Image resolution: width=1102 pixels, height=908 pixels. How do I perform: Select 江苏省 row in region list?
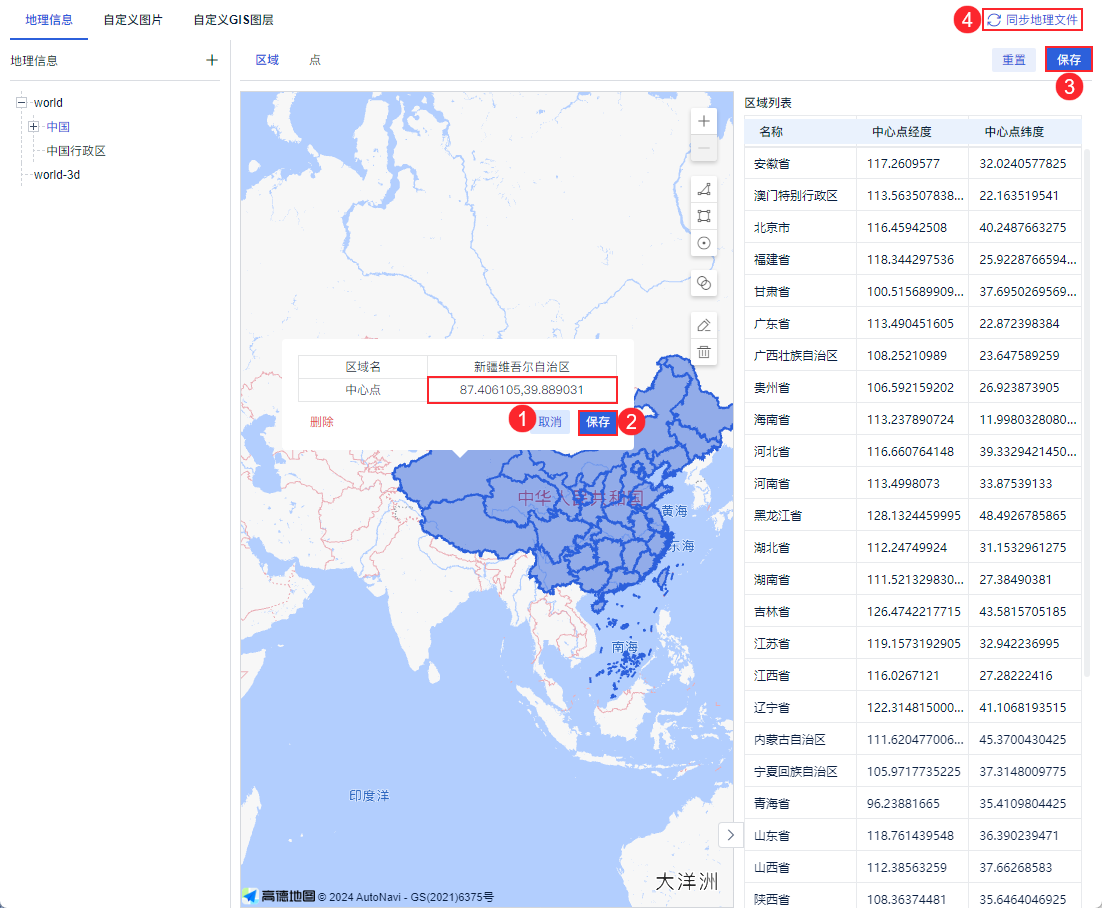[913, 643]
